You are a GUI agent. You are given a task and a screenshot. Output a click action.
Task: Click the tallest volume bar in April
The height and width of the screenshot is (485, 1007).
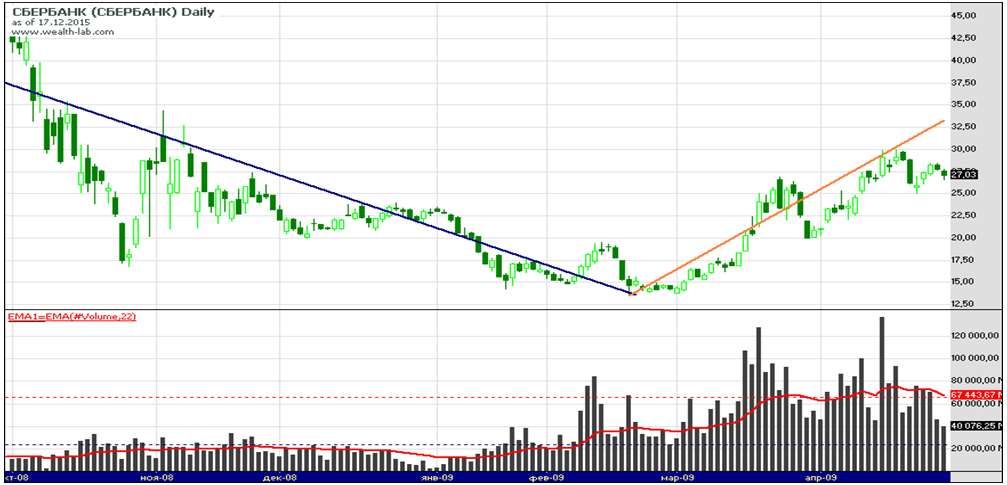(881, 393)
